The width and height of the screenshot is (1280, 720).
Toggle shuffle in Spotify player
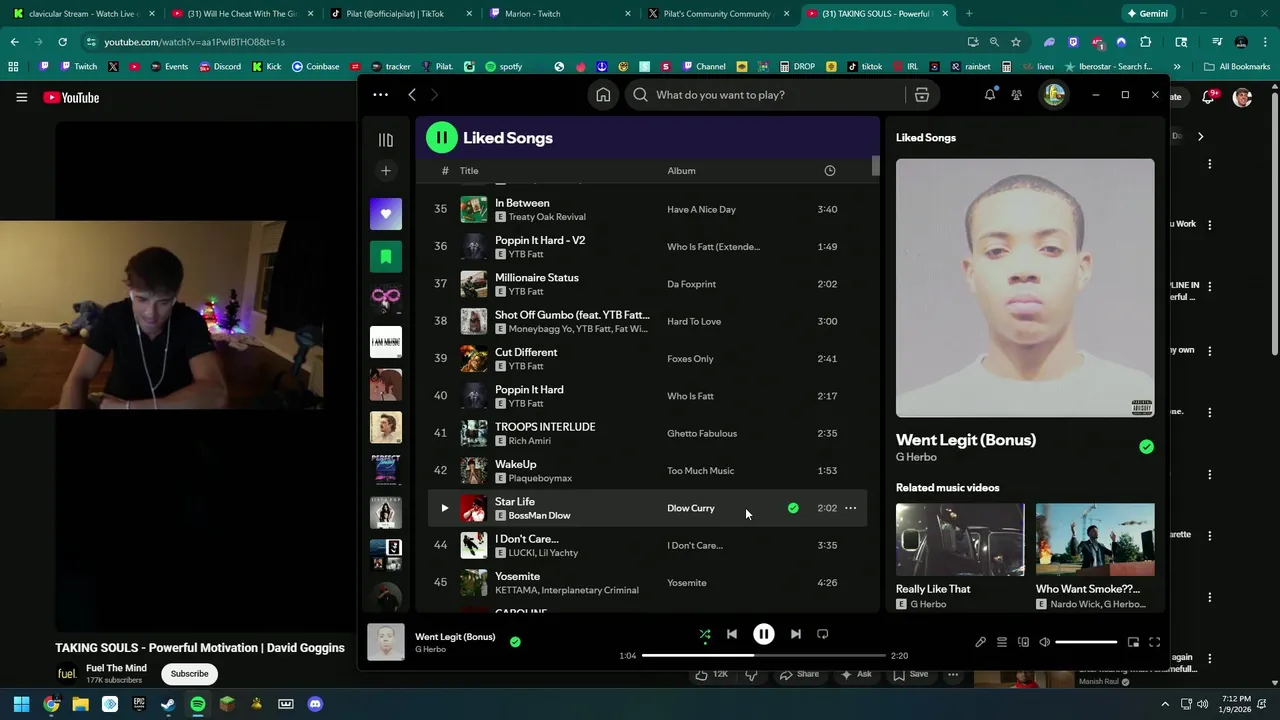point(705,634)
